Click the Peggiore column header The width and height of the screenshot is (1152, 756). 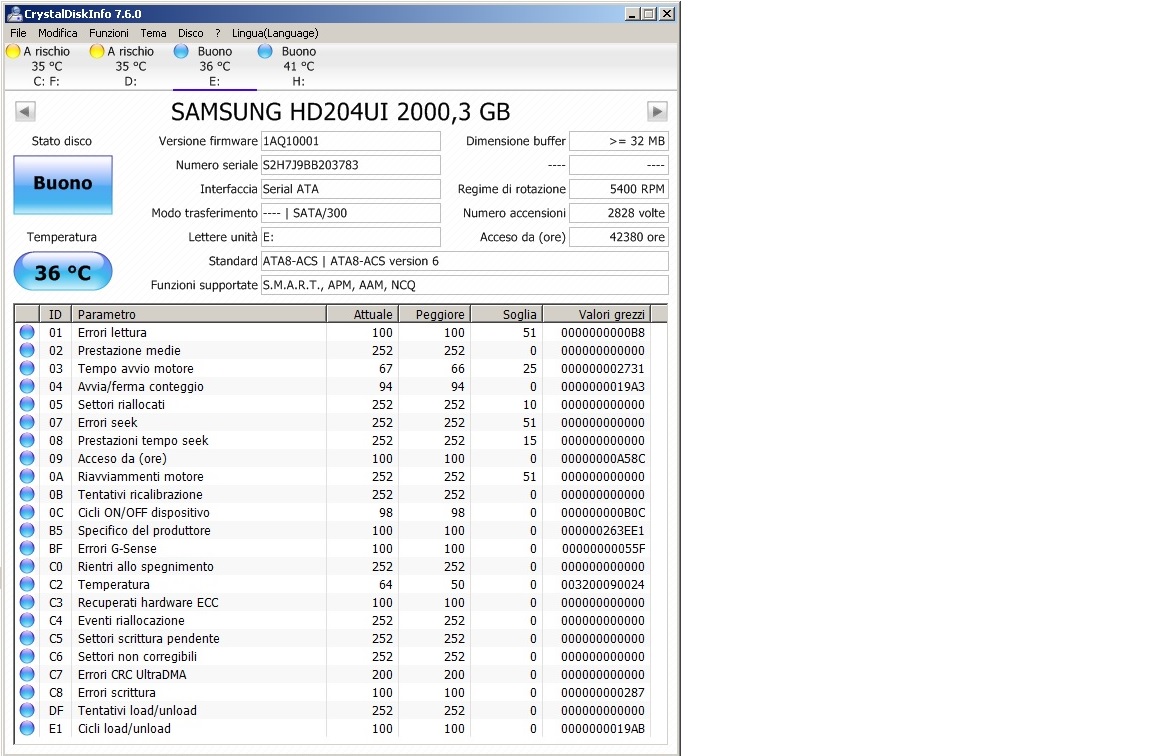(434, 314)
